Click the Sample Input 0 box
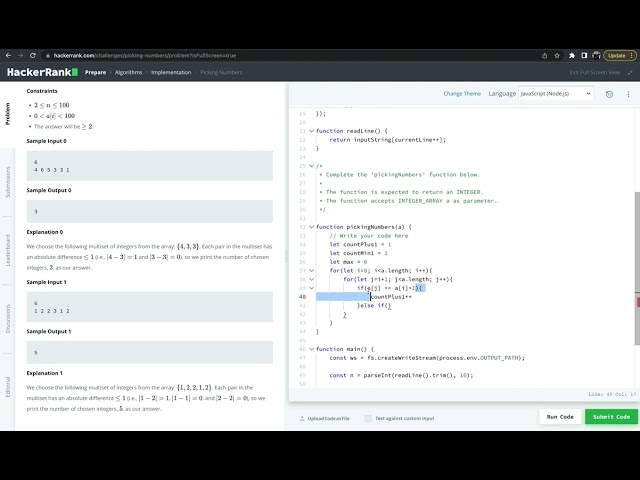Viewport: 640px width, 480px height. pyautogui.click(x=150, y=166)
